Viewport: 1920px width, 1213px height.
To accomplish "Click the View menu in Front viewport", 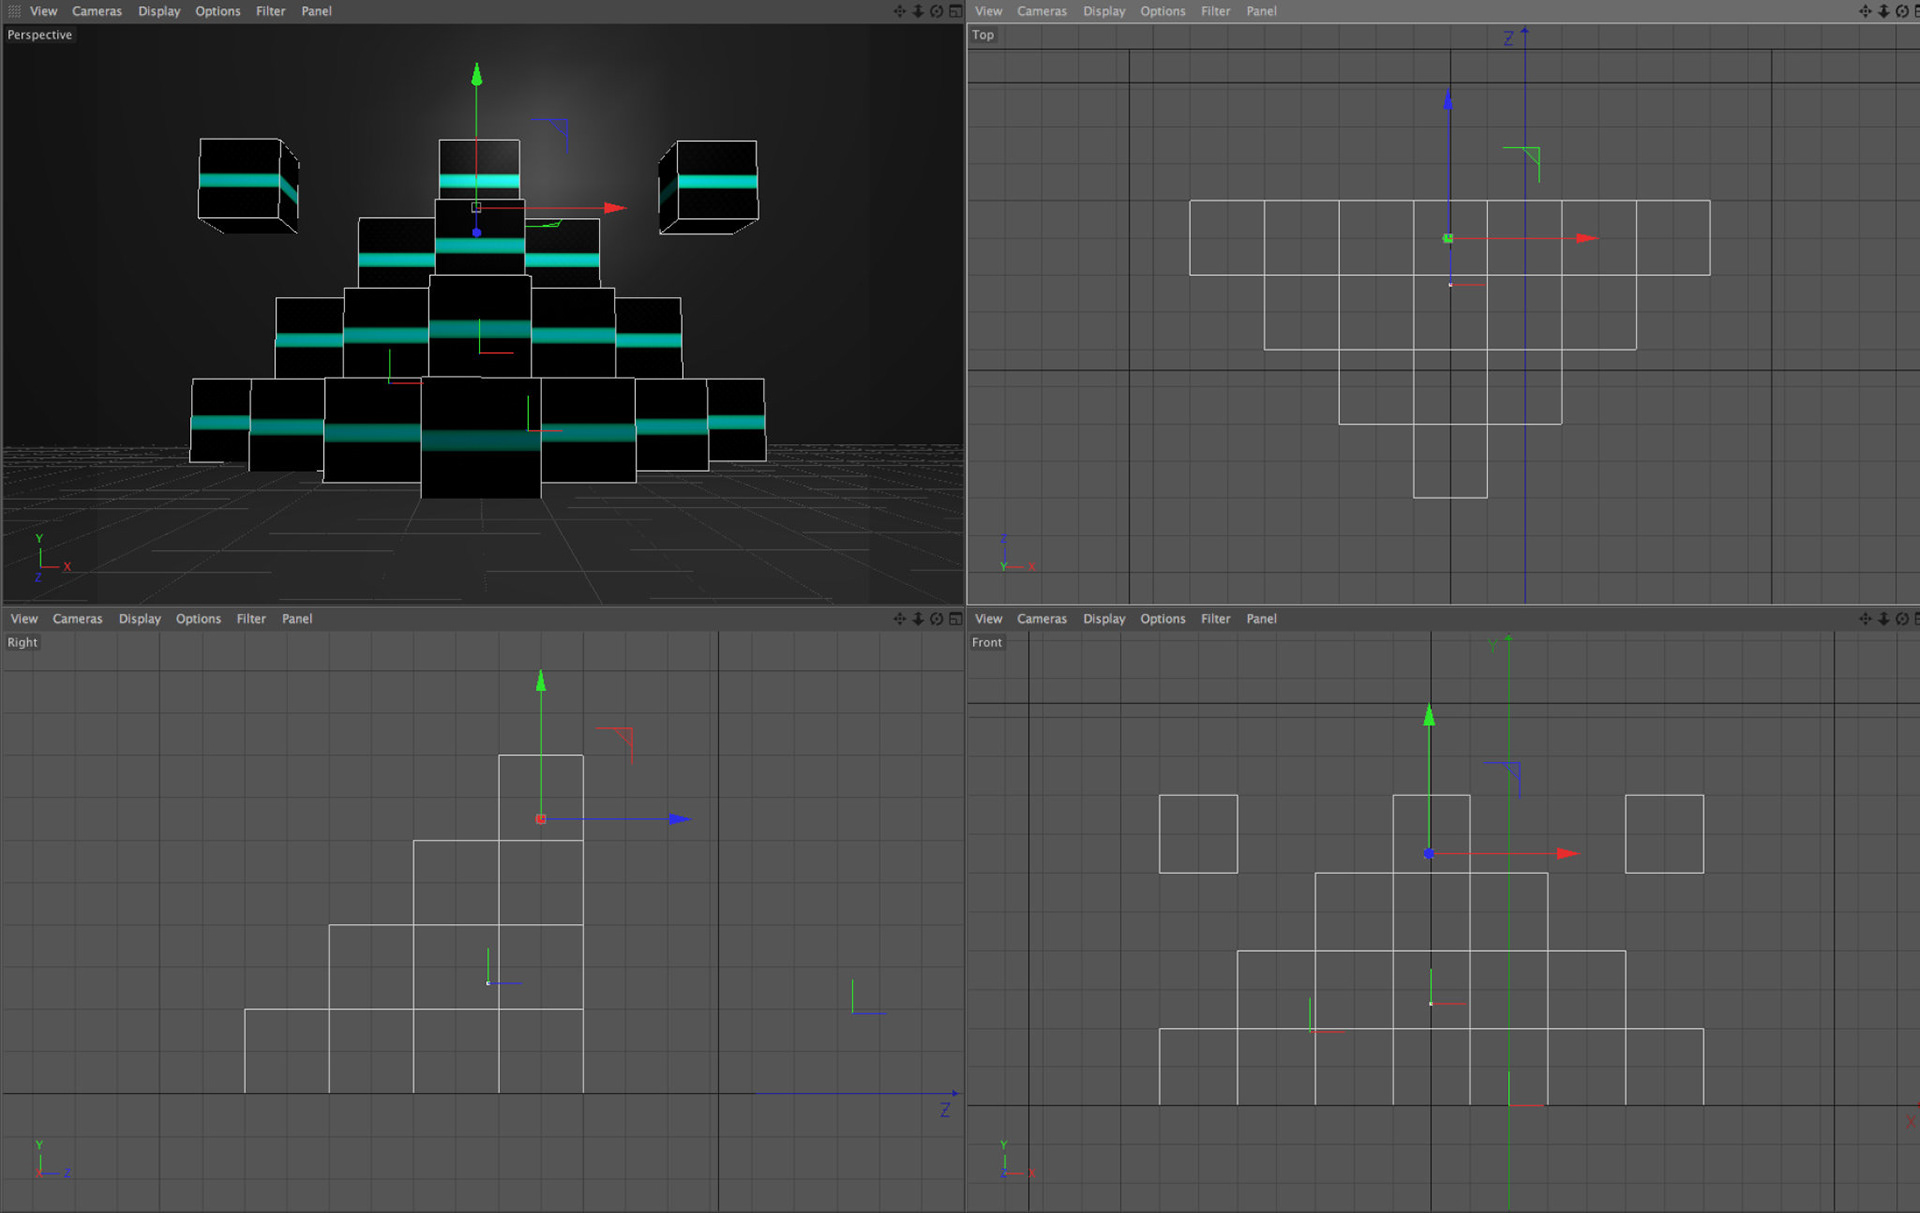I will (988, 619).
